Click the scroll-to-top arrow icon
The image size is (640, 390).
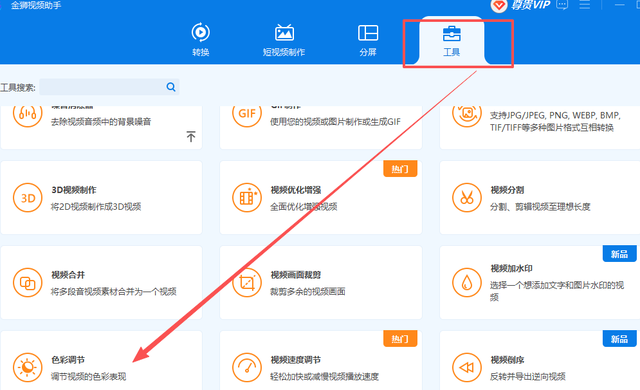[191, 136]
